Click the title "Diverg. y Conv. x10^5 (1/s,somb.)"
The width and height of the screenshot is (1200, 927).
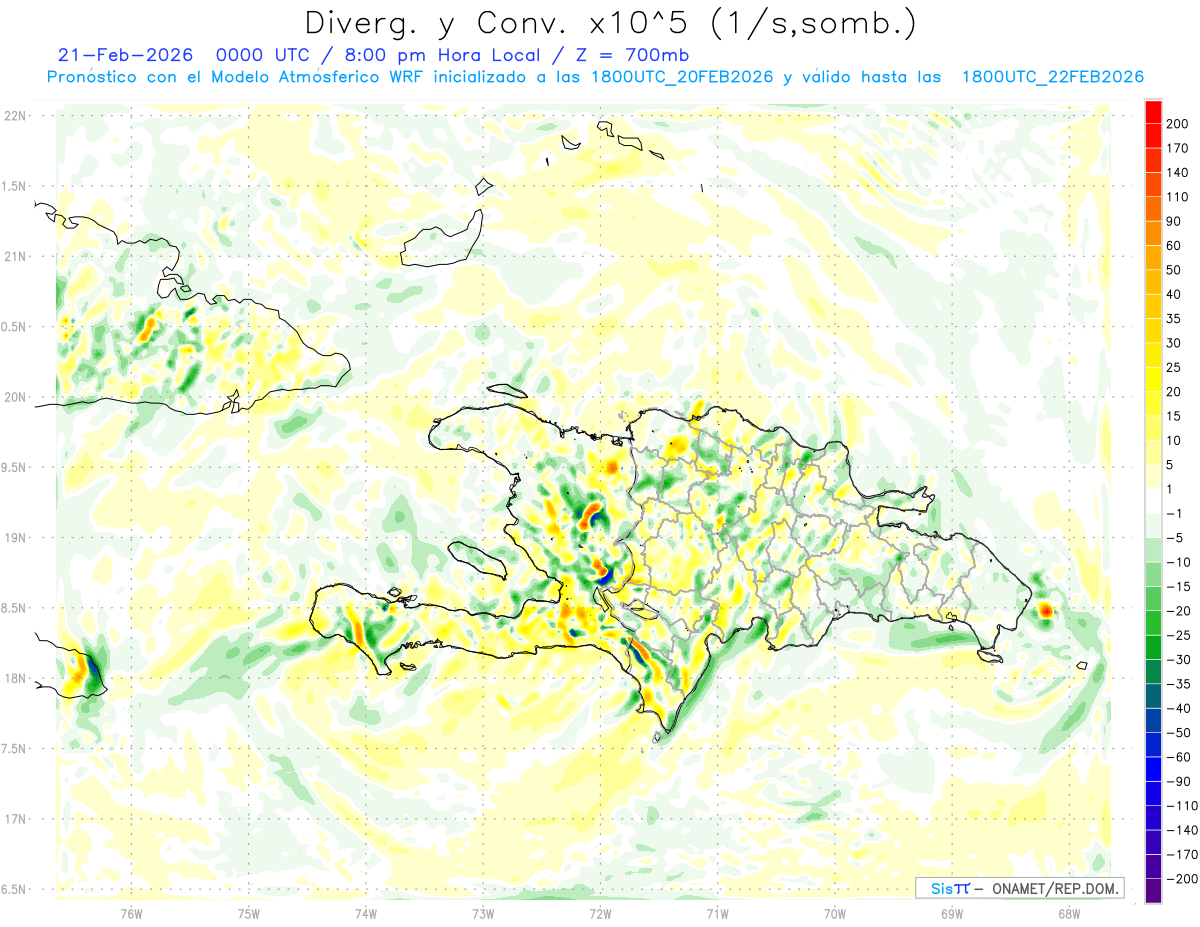click(610, 24)
